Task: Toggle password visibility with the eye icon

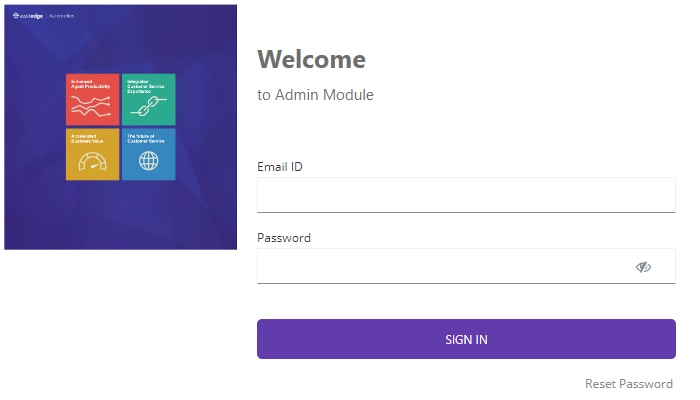Action: pos(643,267)
